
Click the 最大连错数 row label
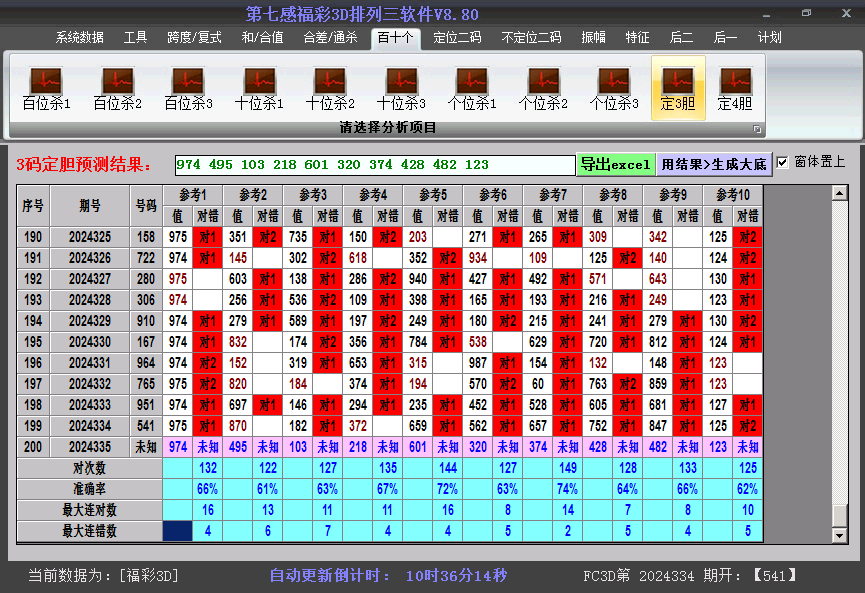coord(89,531)
